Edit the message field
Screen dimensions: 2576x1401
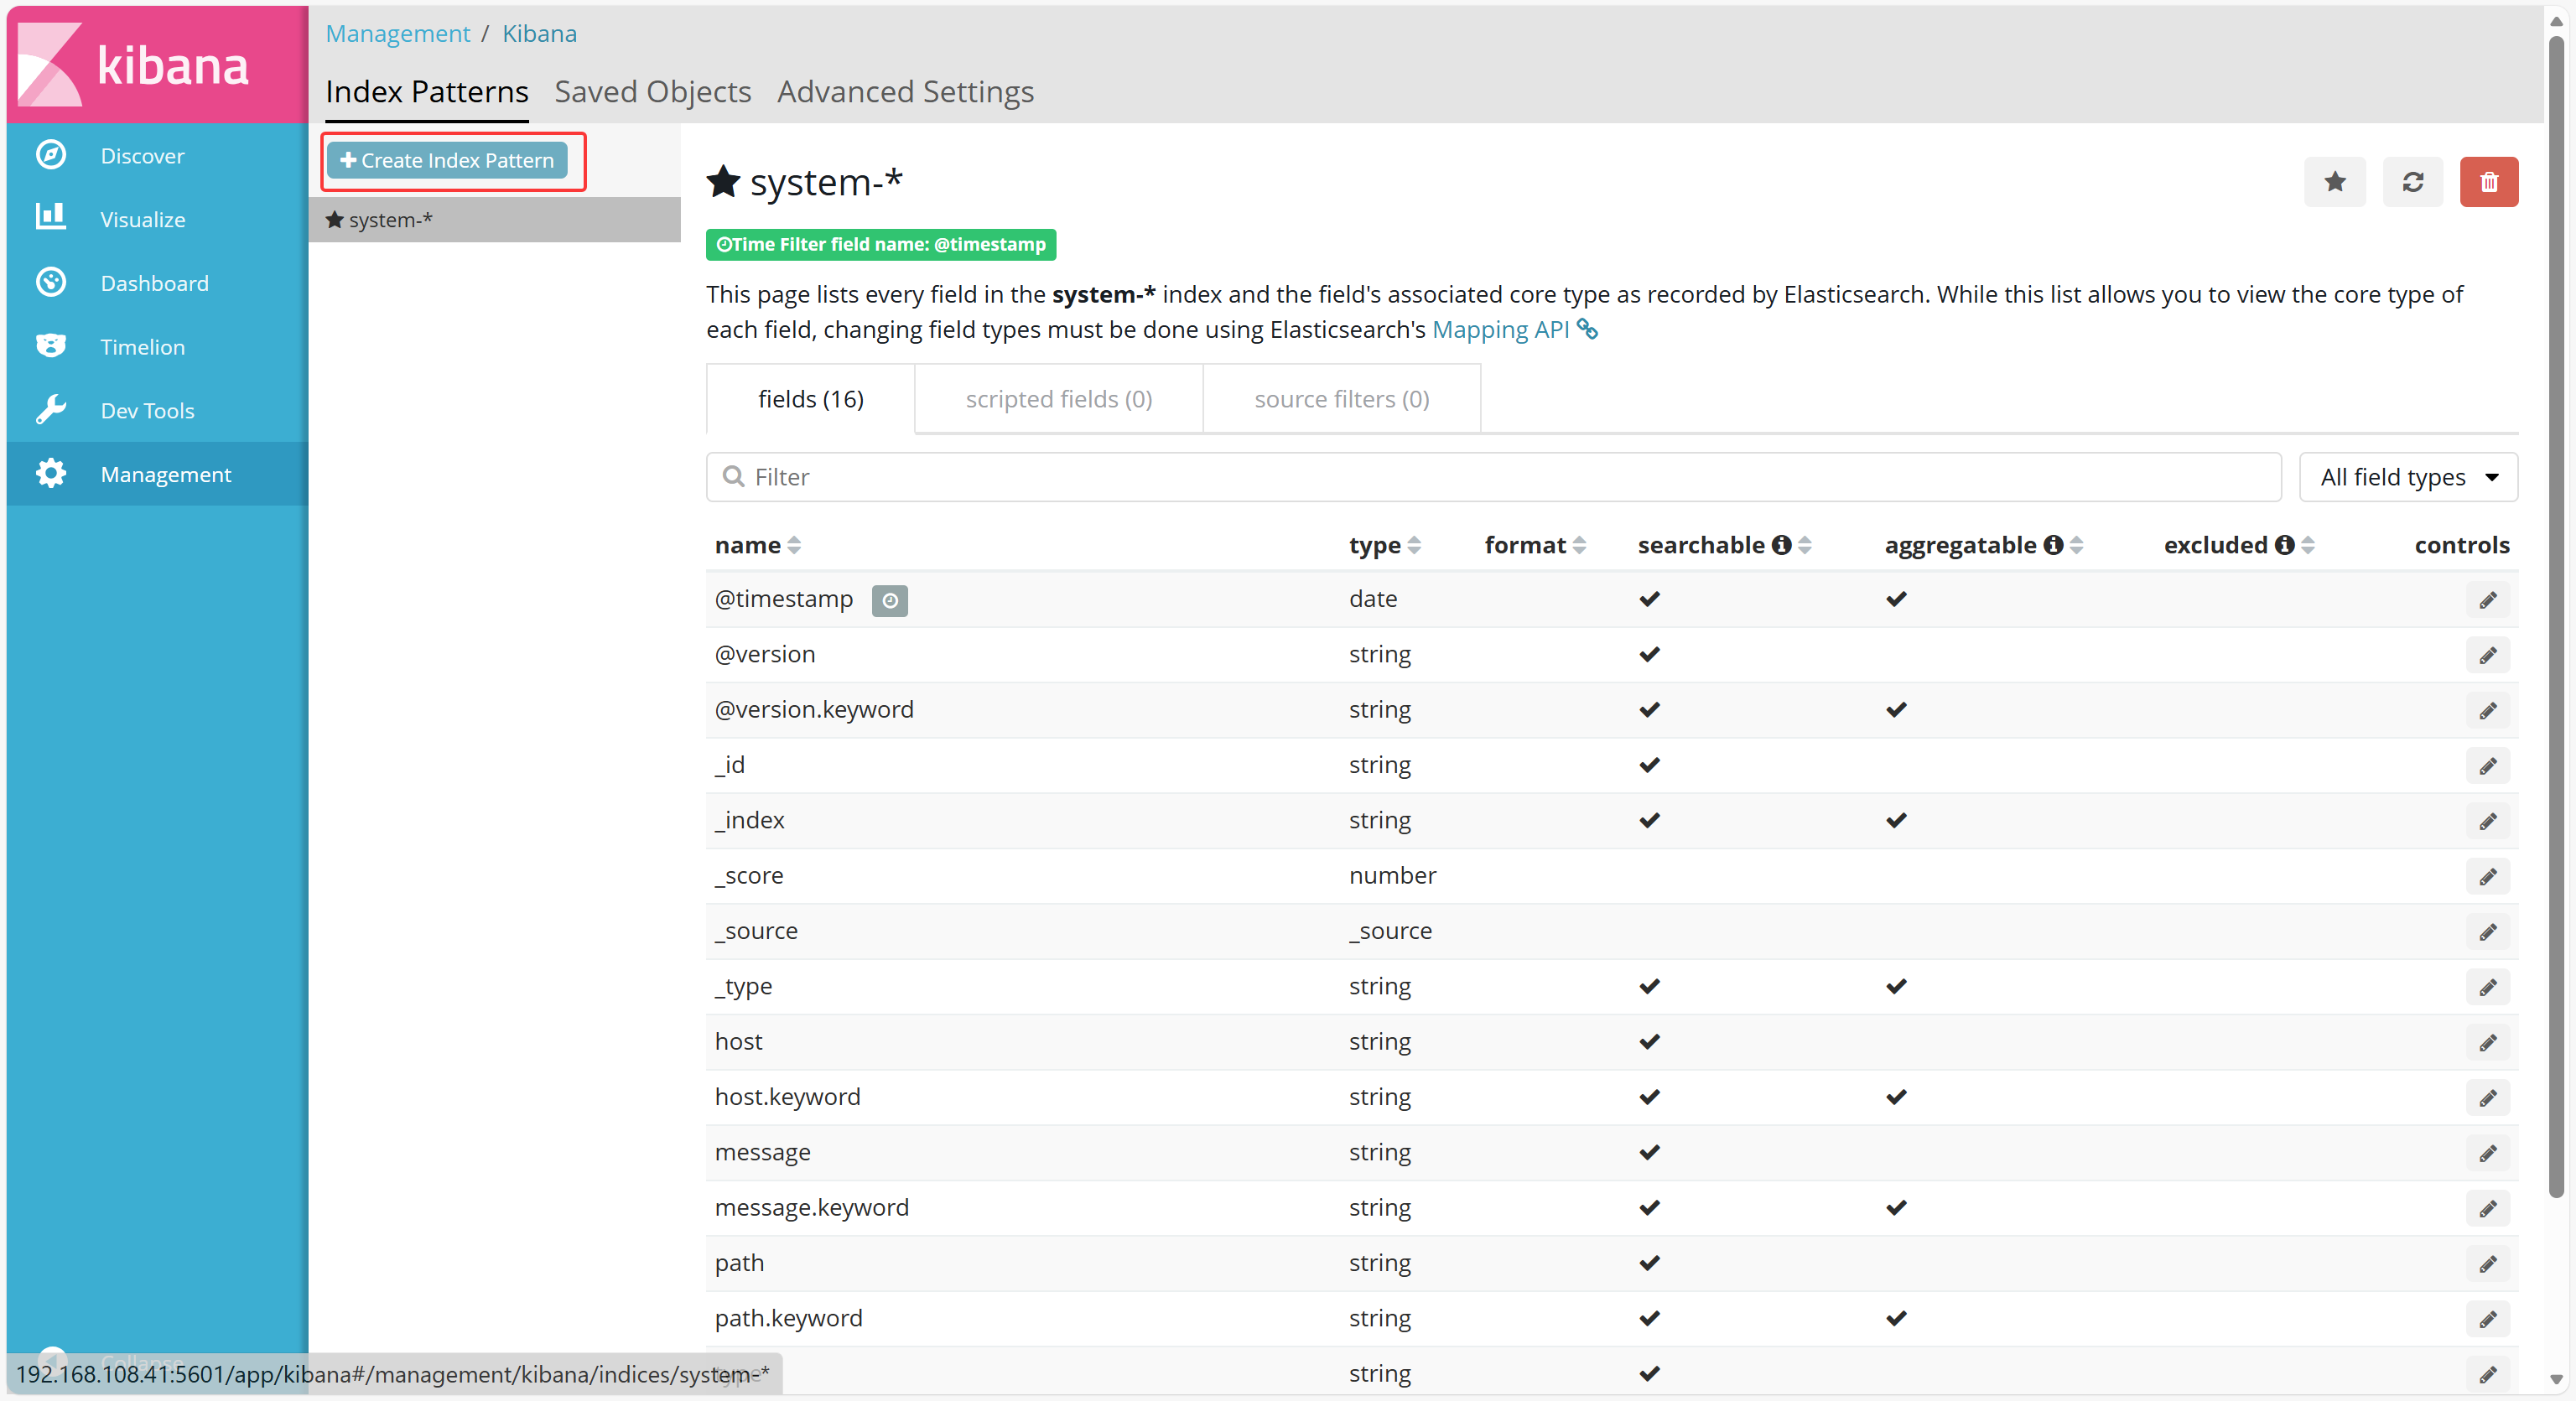[2488, 1154]
